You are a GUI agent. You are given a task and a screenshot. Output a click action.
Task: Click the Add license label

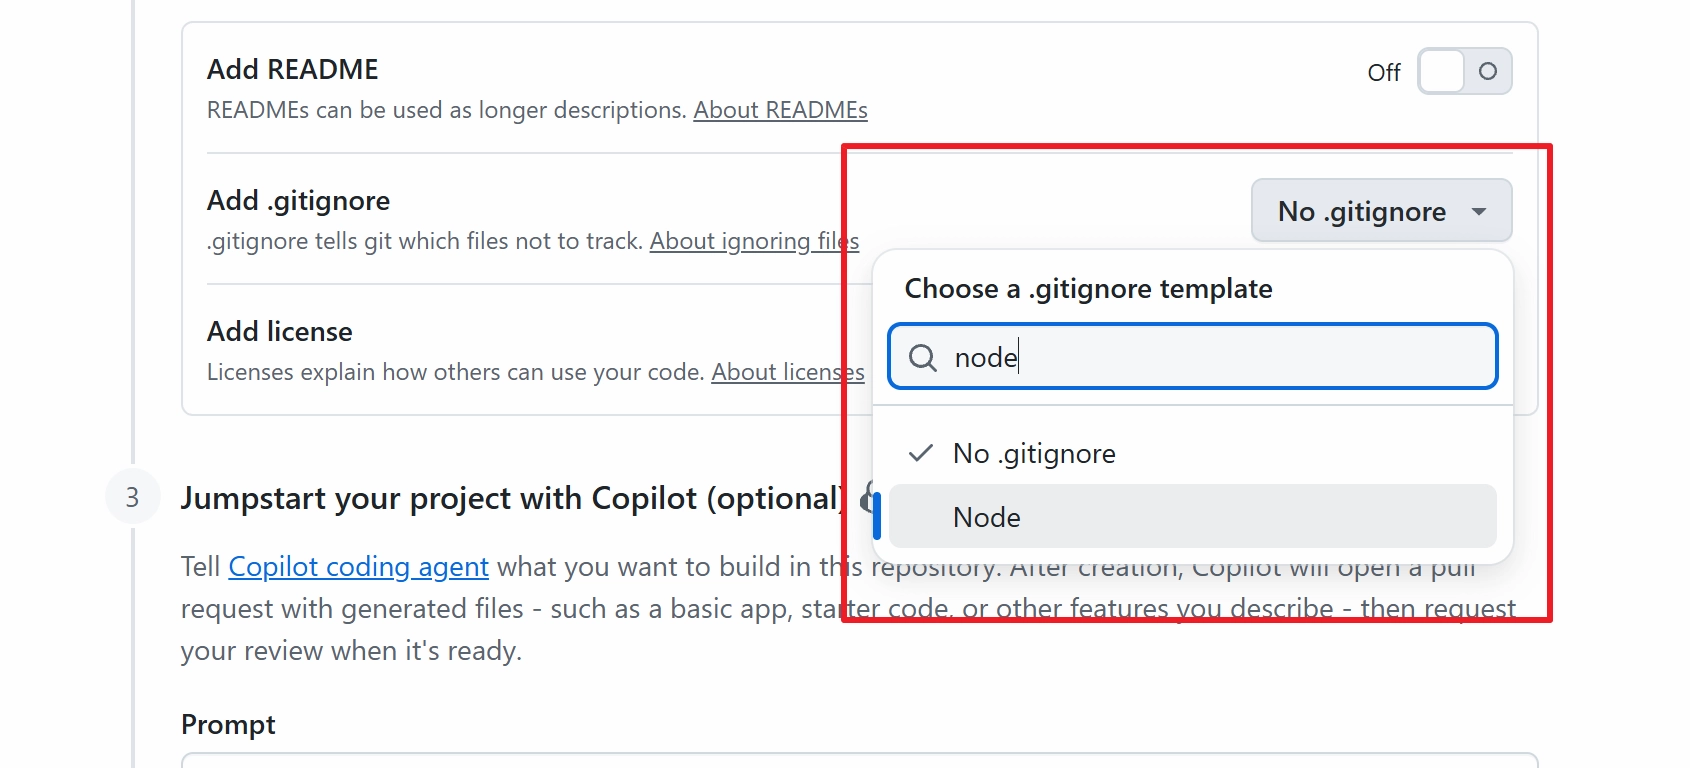pos(279,332)
